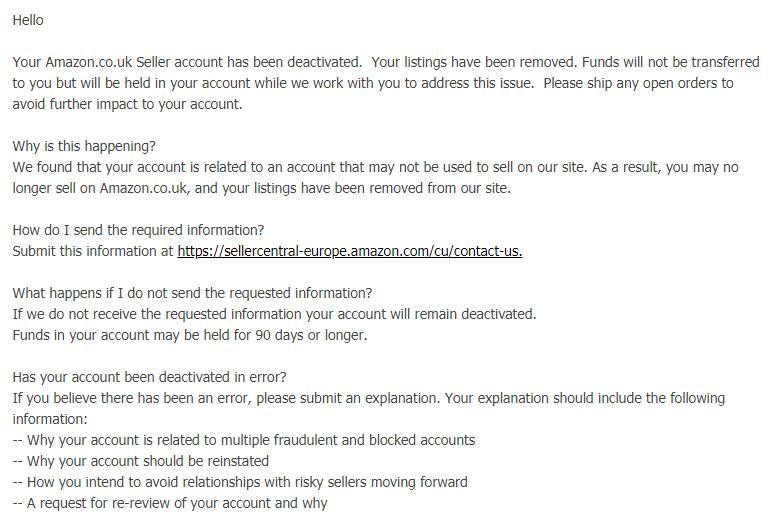Click the bullet 'Why your account should be reinstated'
This screenshot has width=783, height=527.
(141, 461)
